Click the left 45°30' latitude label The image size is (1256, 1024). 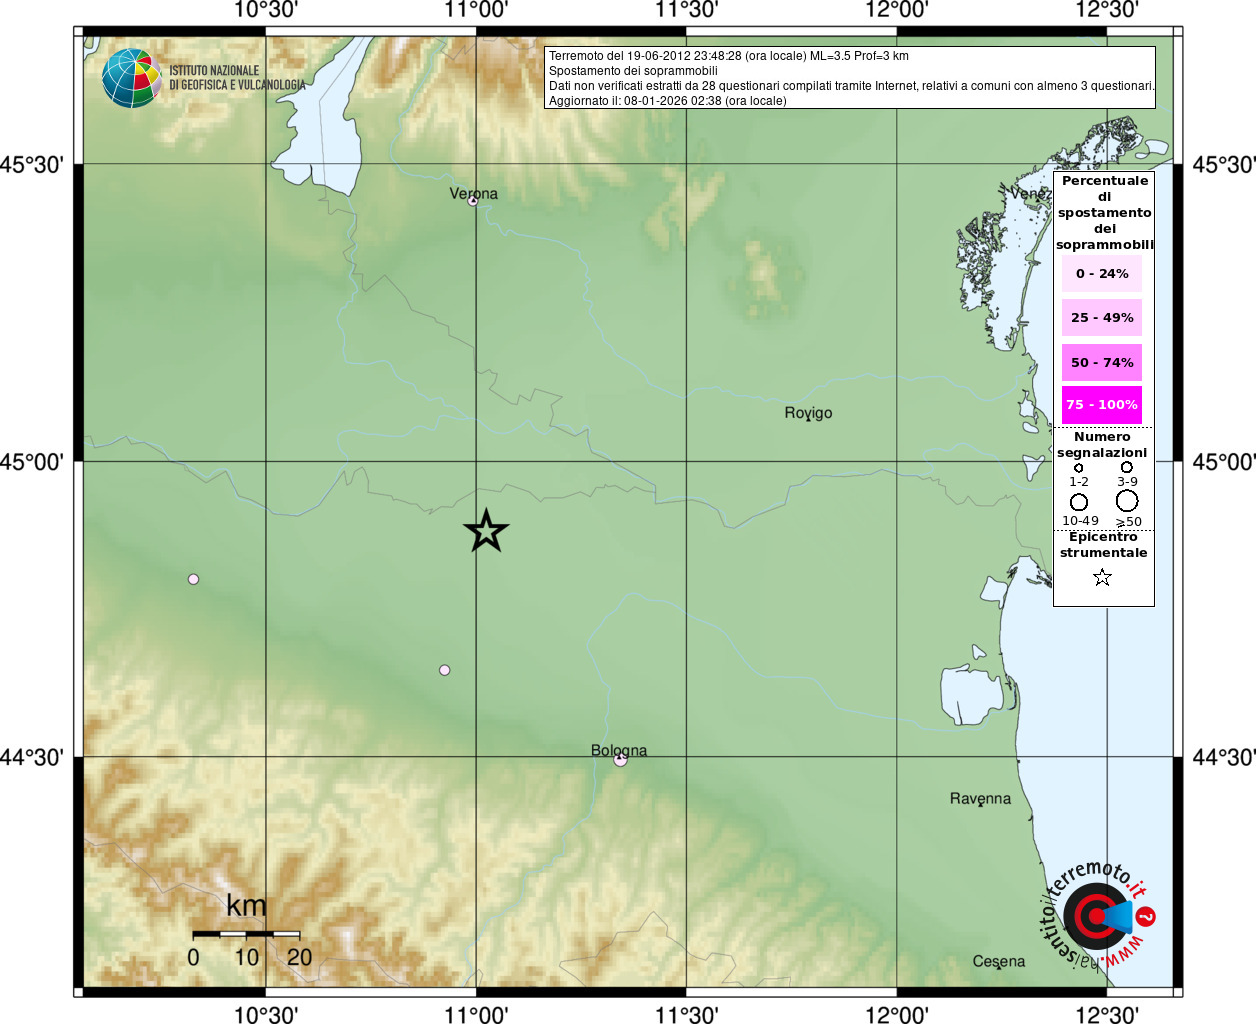pos(33,164)
